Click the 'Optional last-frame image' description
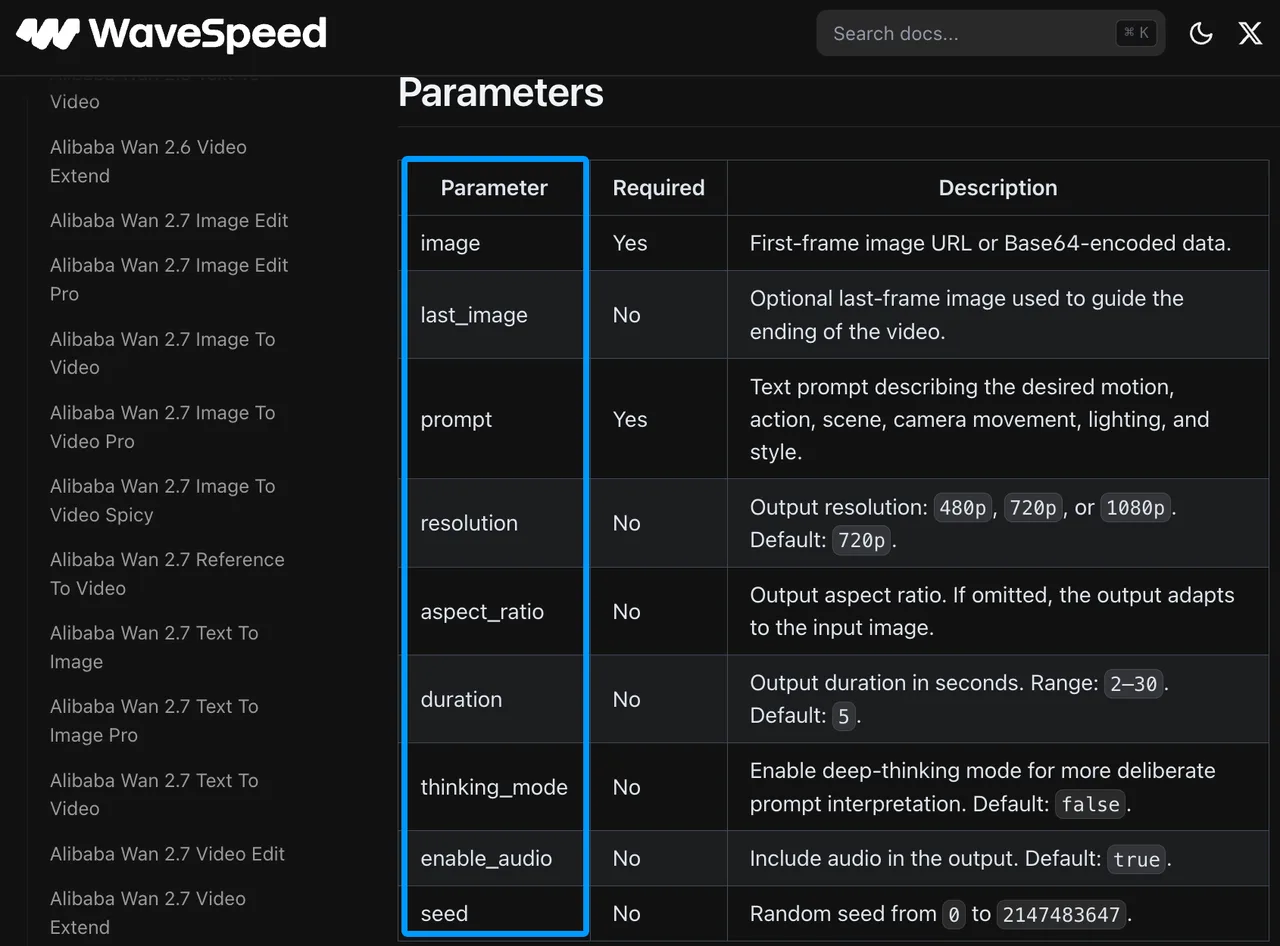The width and height of the screenshot is (1280, 946). [x=967, y=315]
